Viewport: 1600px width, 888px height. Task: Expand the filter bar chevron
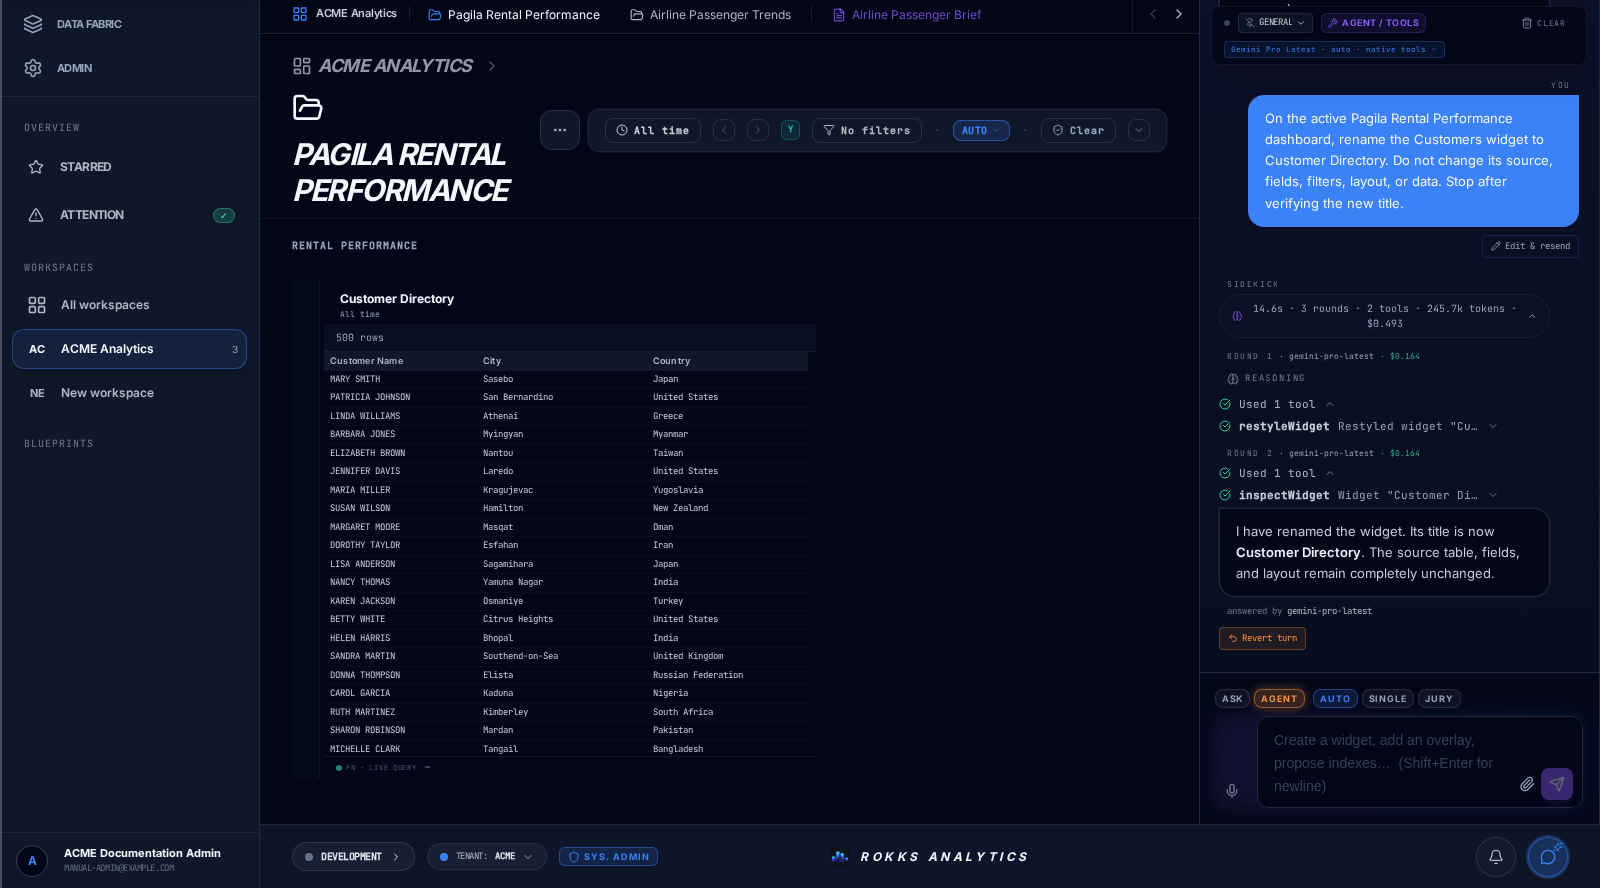1139,131
